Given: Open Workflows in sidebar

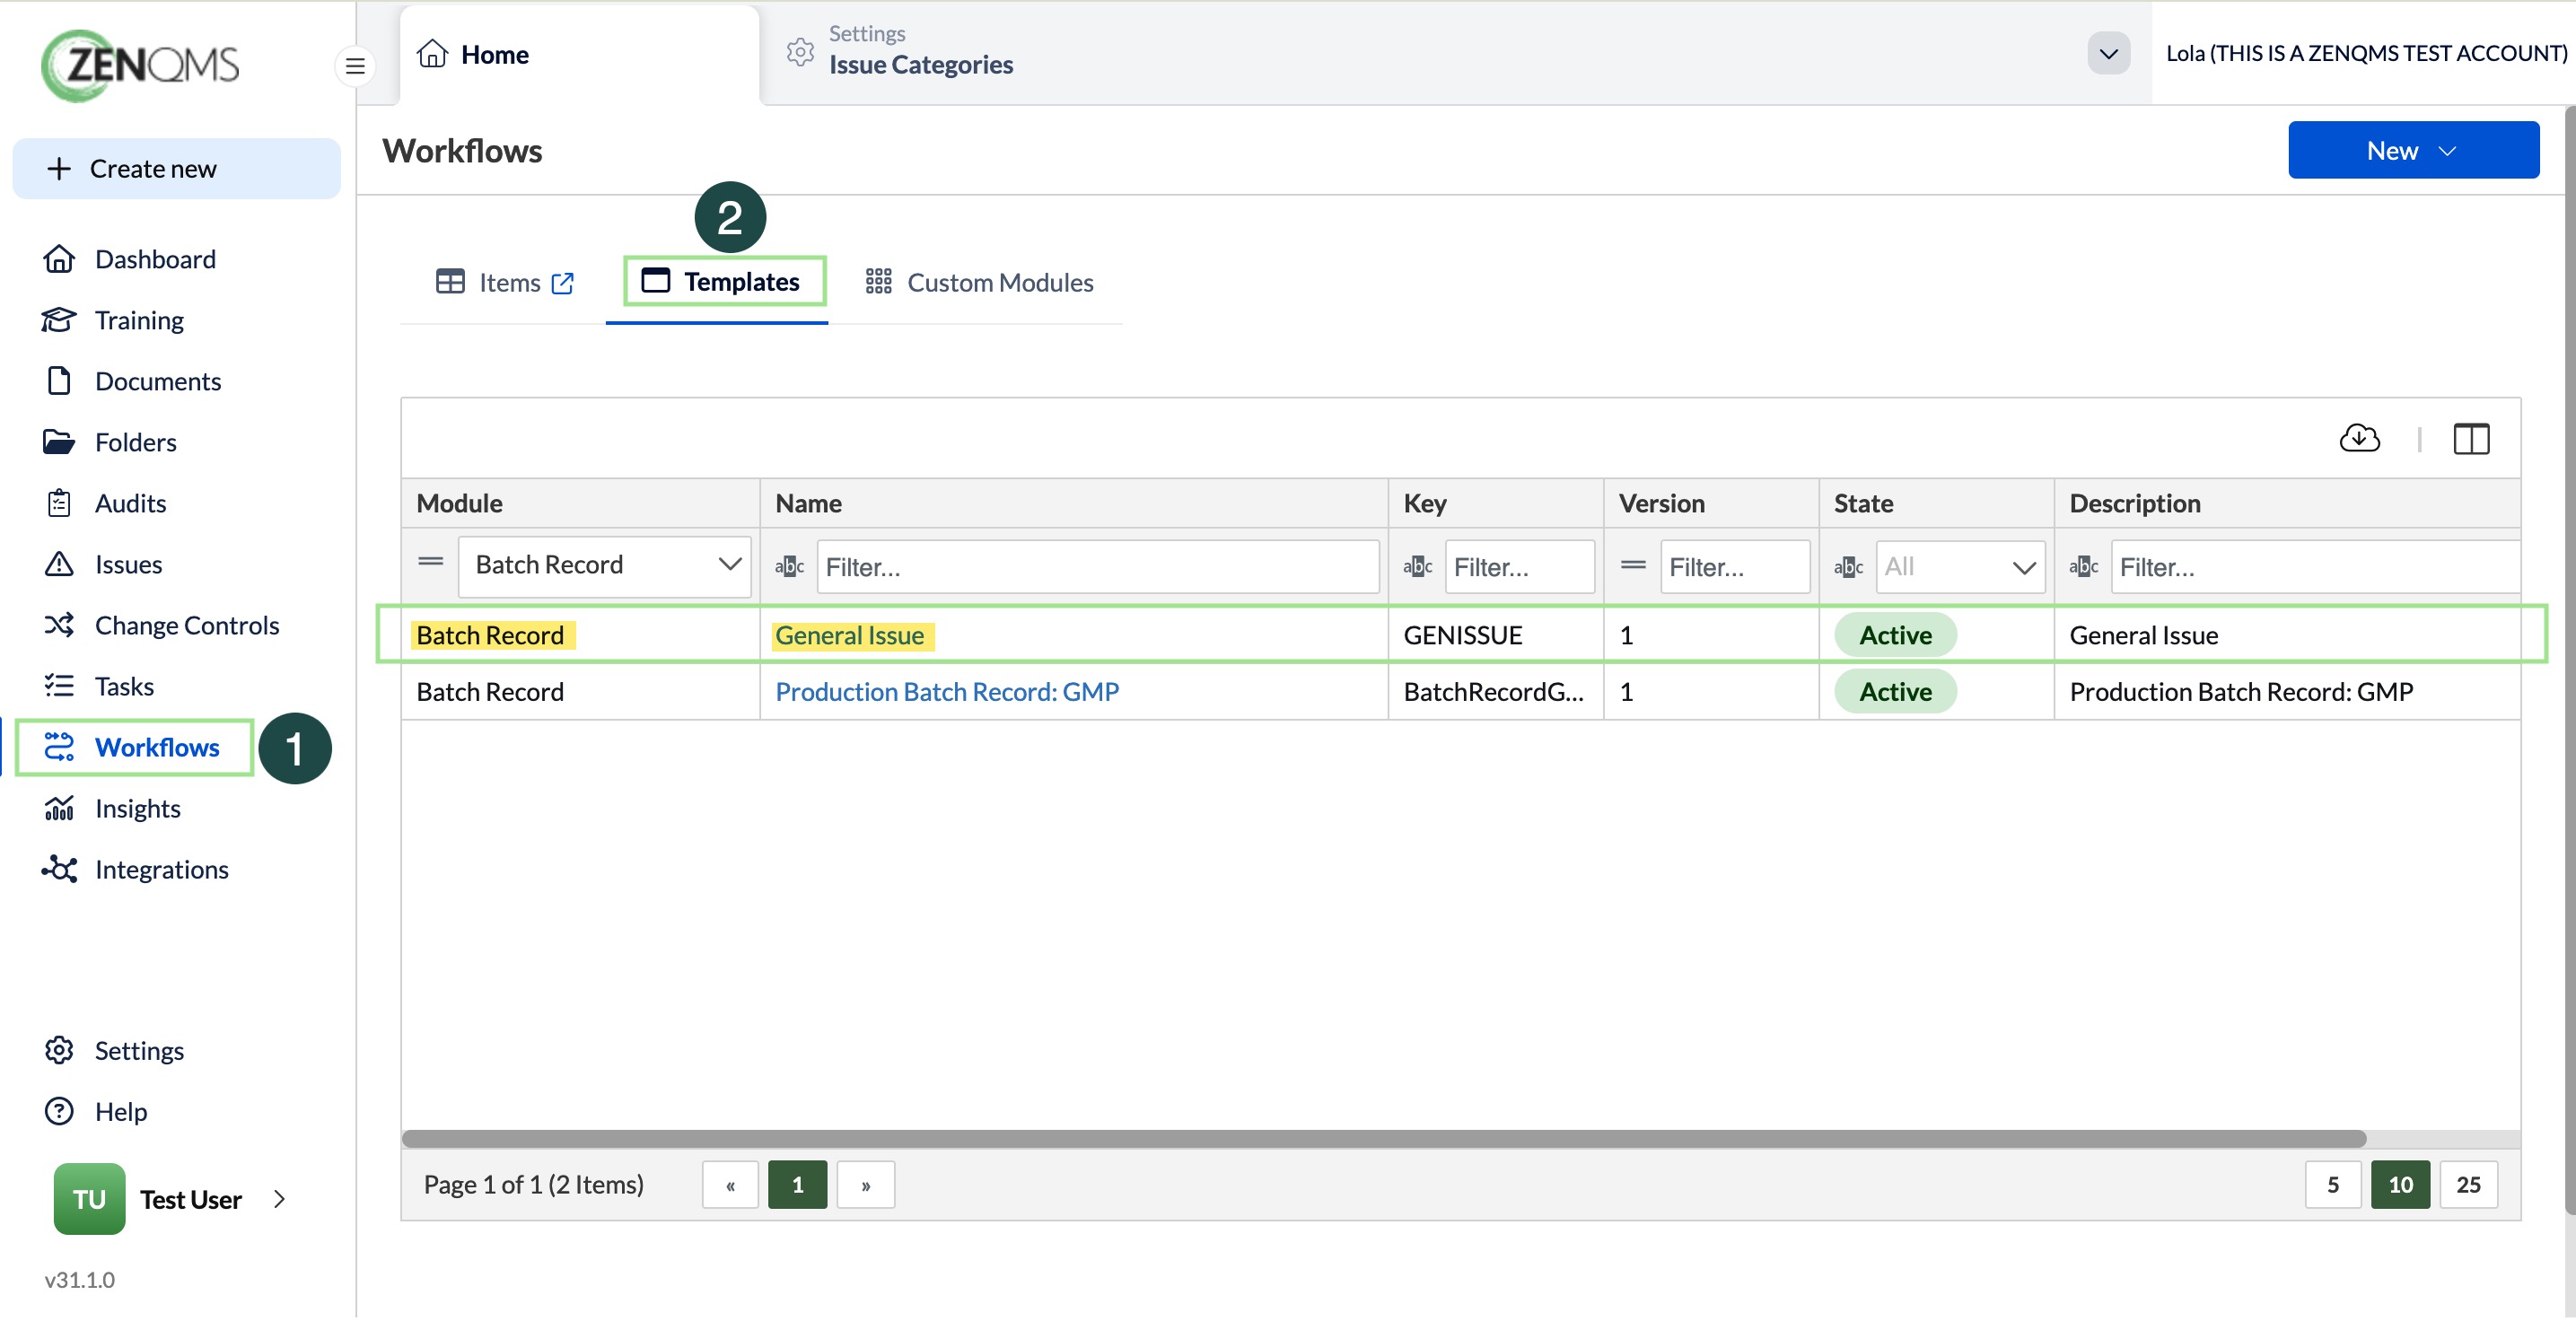Looking at the screenshot, I should (133, 747).
